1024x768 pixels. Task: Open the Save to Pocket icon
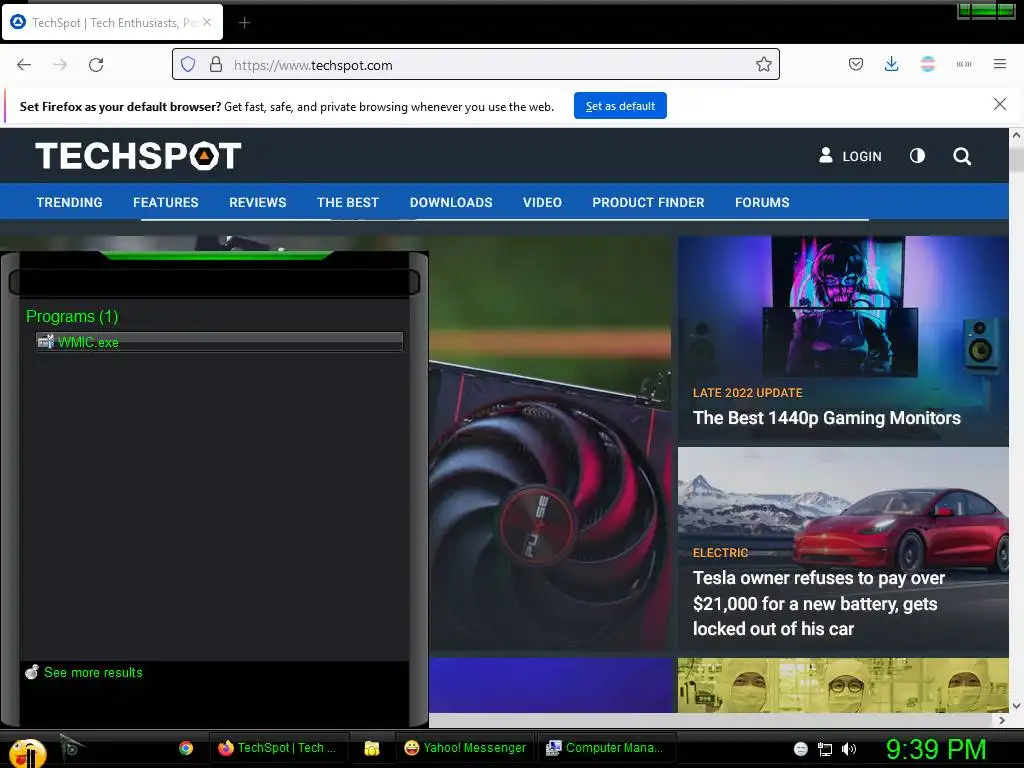[x=856, y=64]
